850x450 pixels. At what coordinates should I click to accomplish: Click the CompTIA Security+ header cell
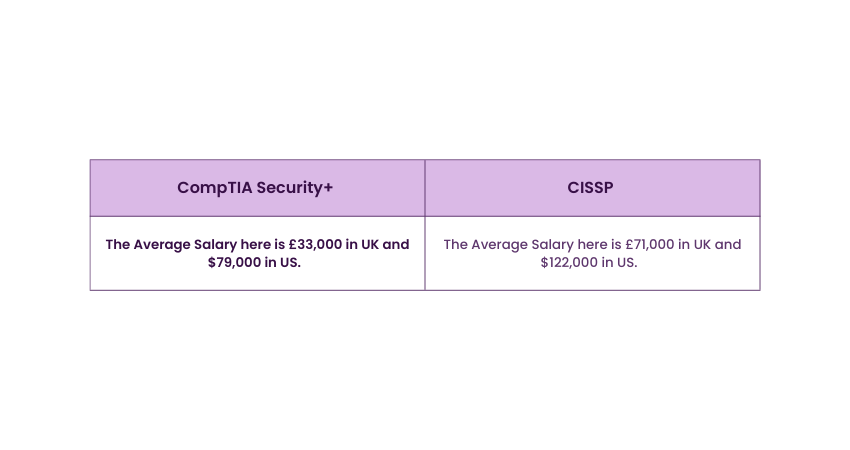[x=256, y=188]
